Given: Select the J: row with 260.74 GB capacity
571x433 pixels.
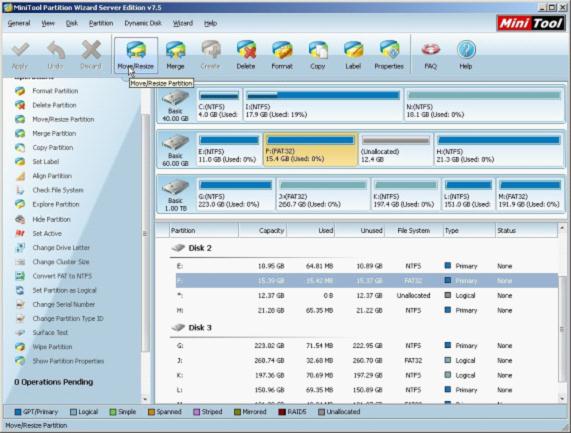Looking at the screenshot, I should tap(366, 361).
